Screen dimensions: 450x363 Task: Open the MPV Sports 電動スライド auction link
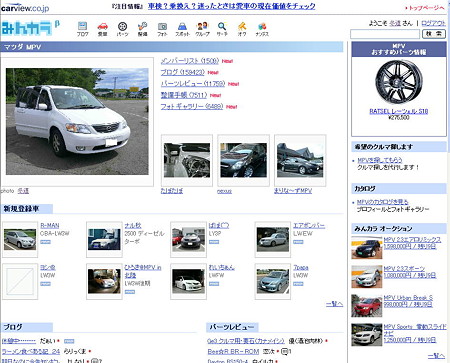[x=415, y=330]
